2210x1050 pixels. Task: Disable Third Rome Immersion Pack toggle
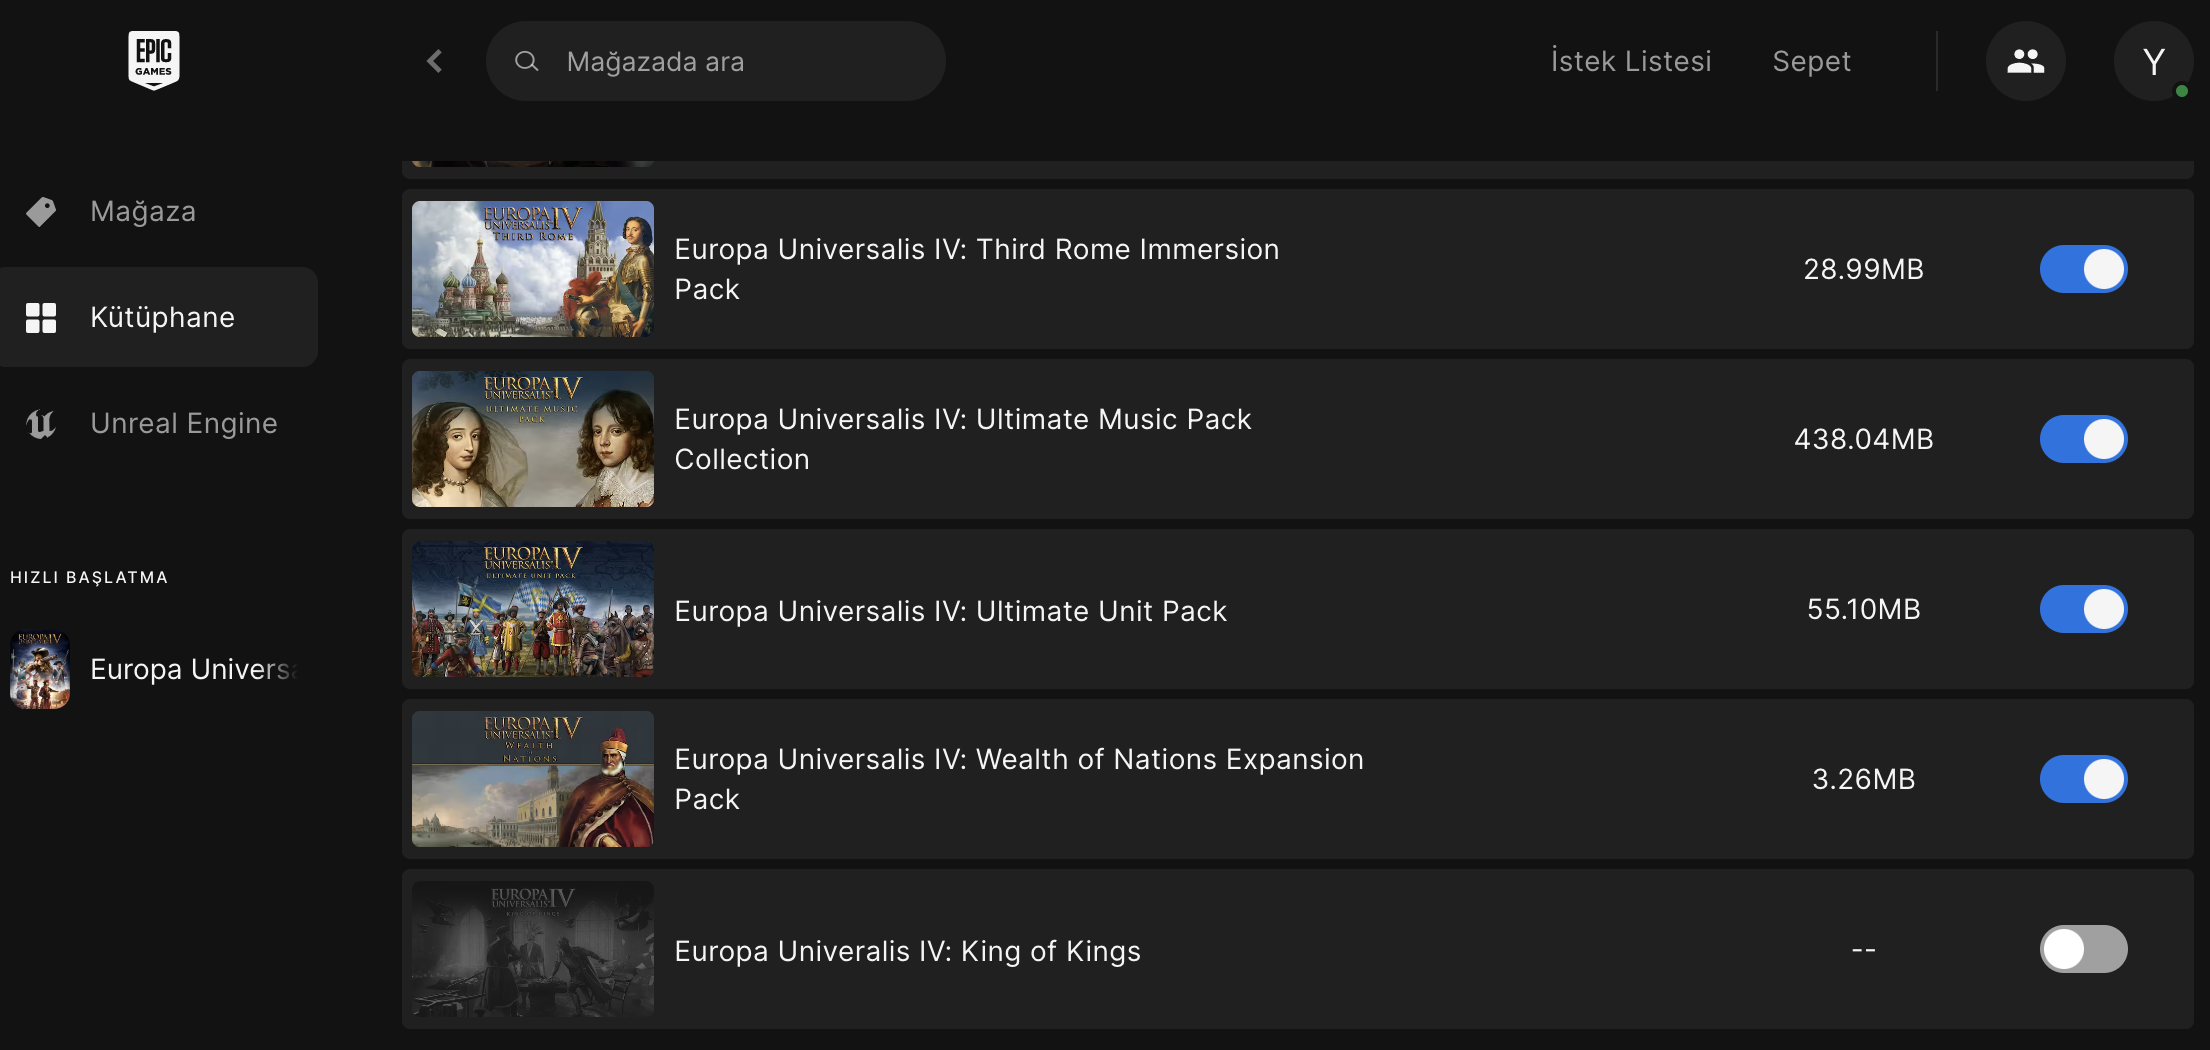pyautogui.click(x=2083, y=269)
